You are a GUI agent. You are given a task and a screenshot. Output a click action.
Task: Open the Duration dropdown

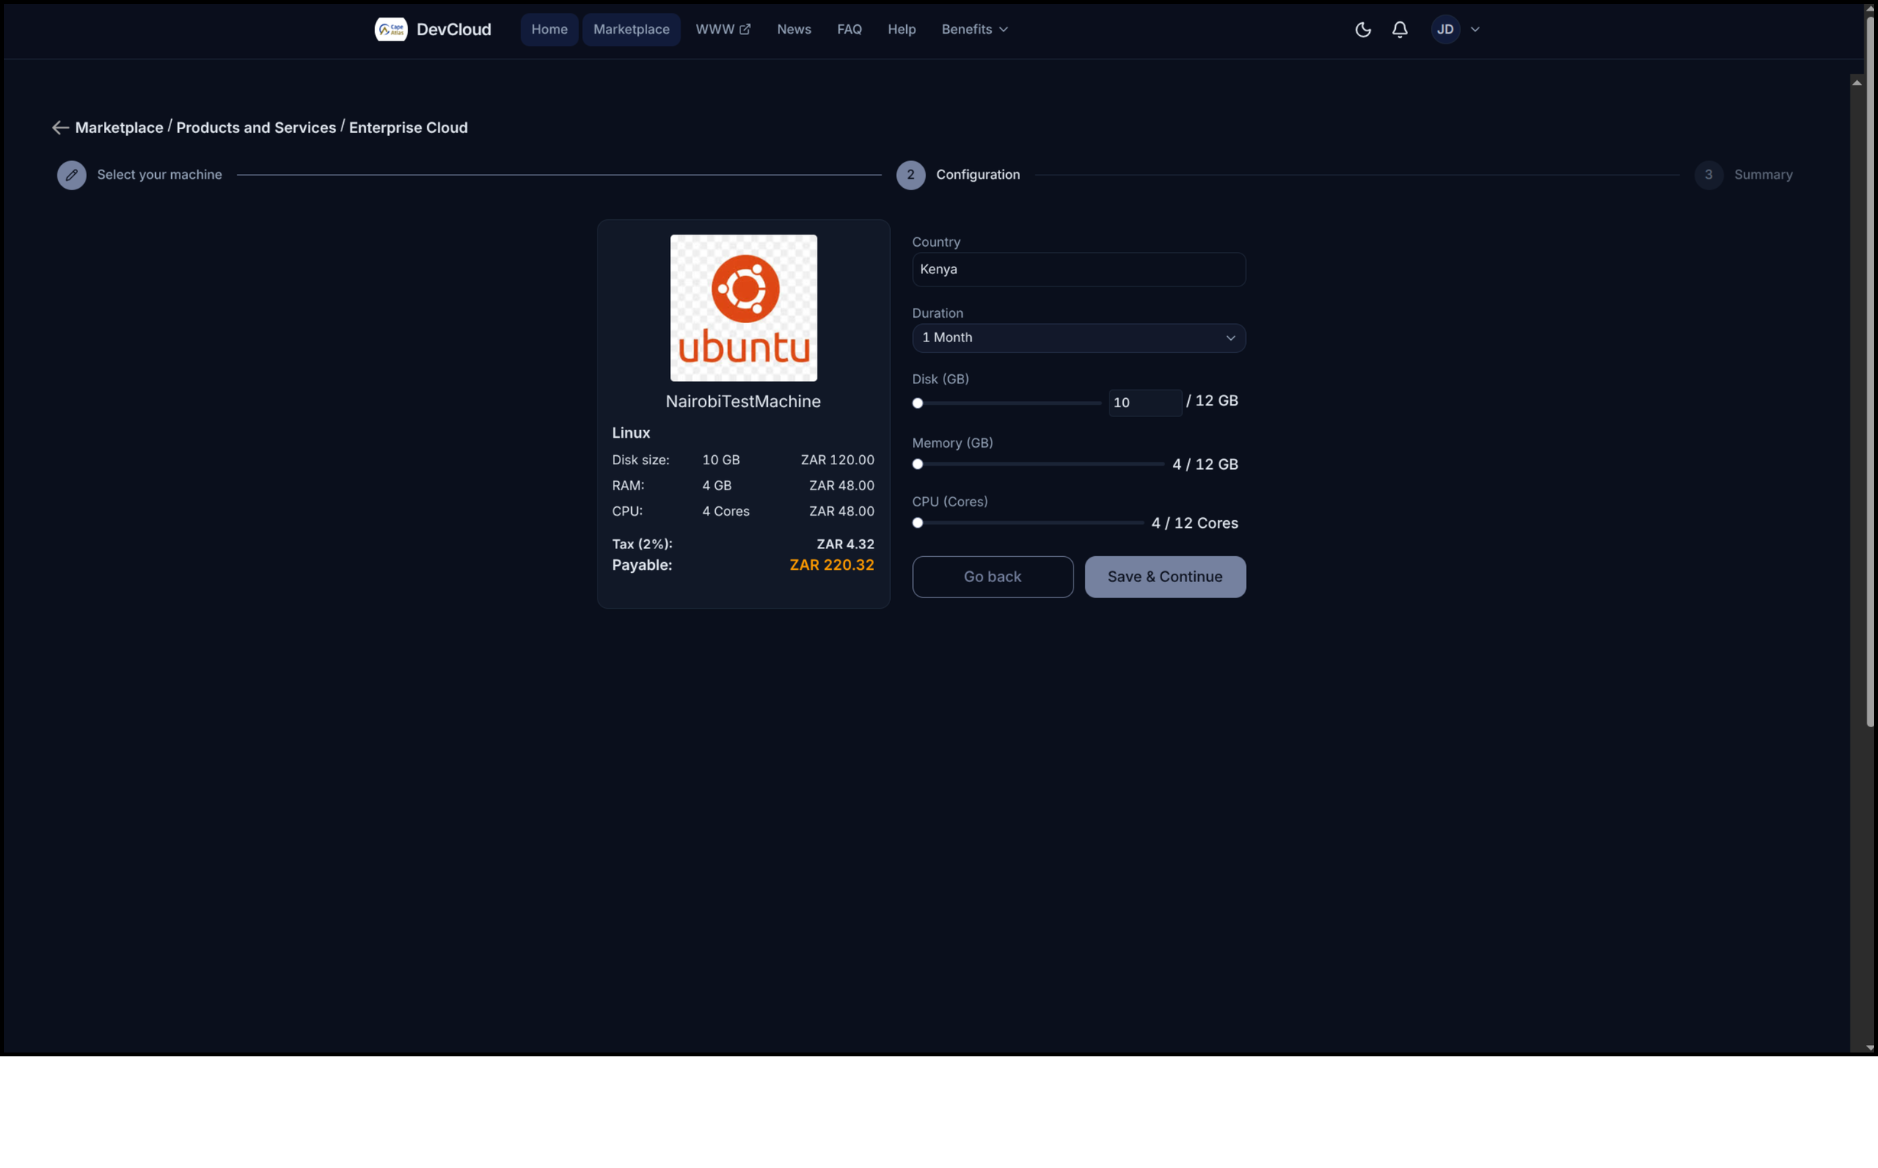(1078, 338)
